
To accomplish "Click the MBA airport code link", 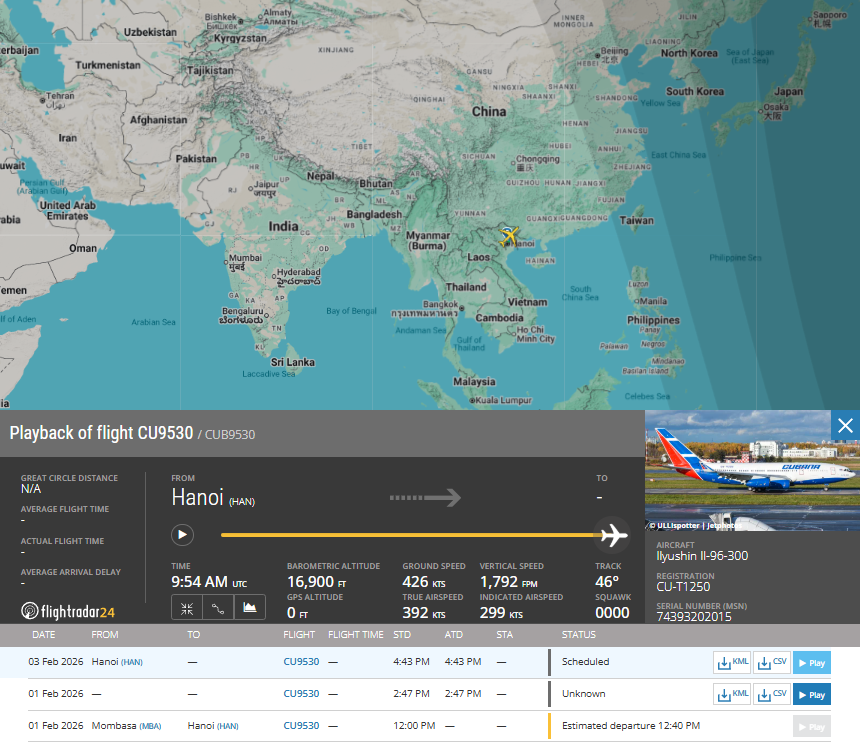I will (x=150, y=726).
